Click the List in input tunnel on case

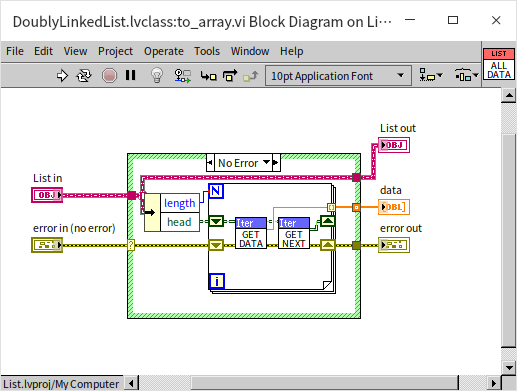[132, 195]
